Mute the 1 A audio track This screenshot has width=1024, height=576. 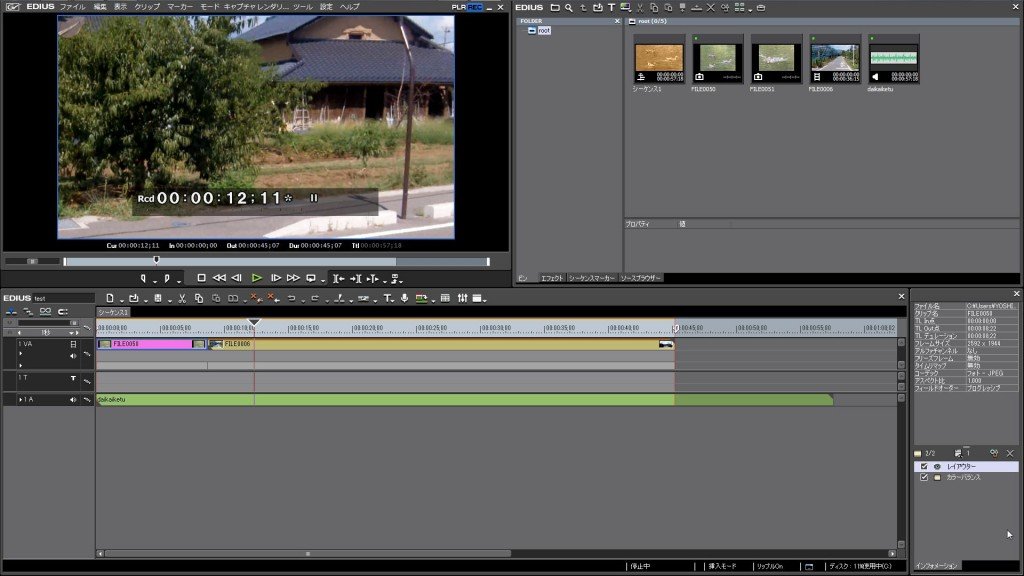pyautogui.click(x=73, y=400)
